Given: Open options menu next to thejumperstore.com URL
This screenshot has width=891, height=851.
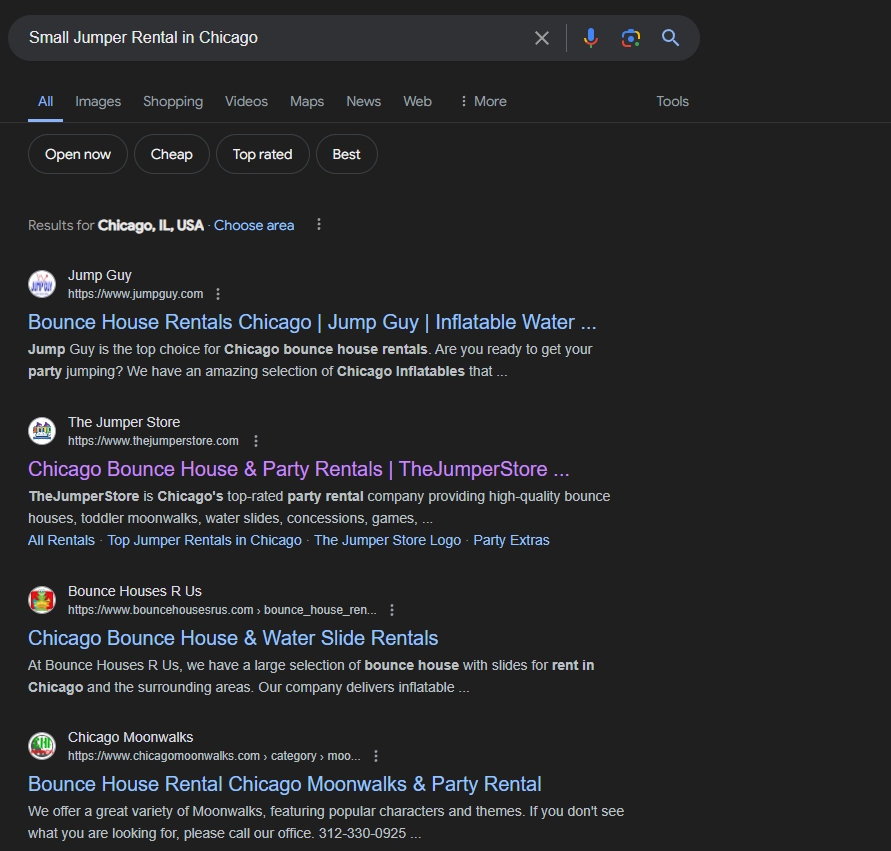Looking at the screenshot, I should 256,441.
